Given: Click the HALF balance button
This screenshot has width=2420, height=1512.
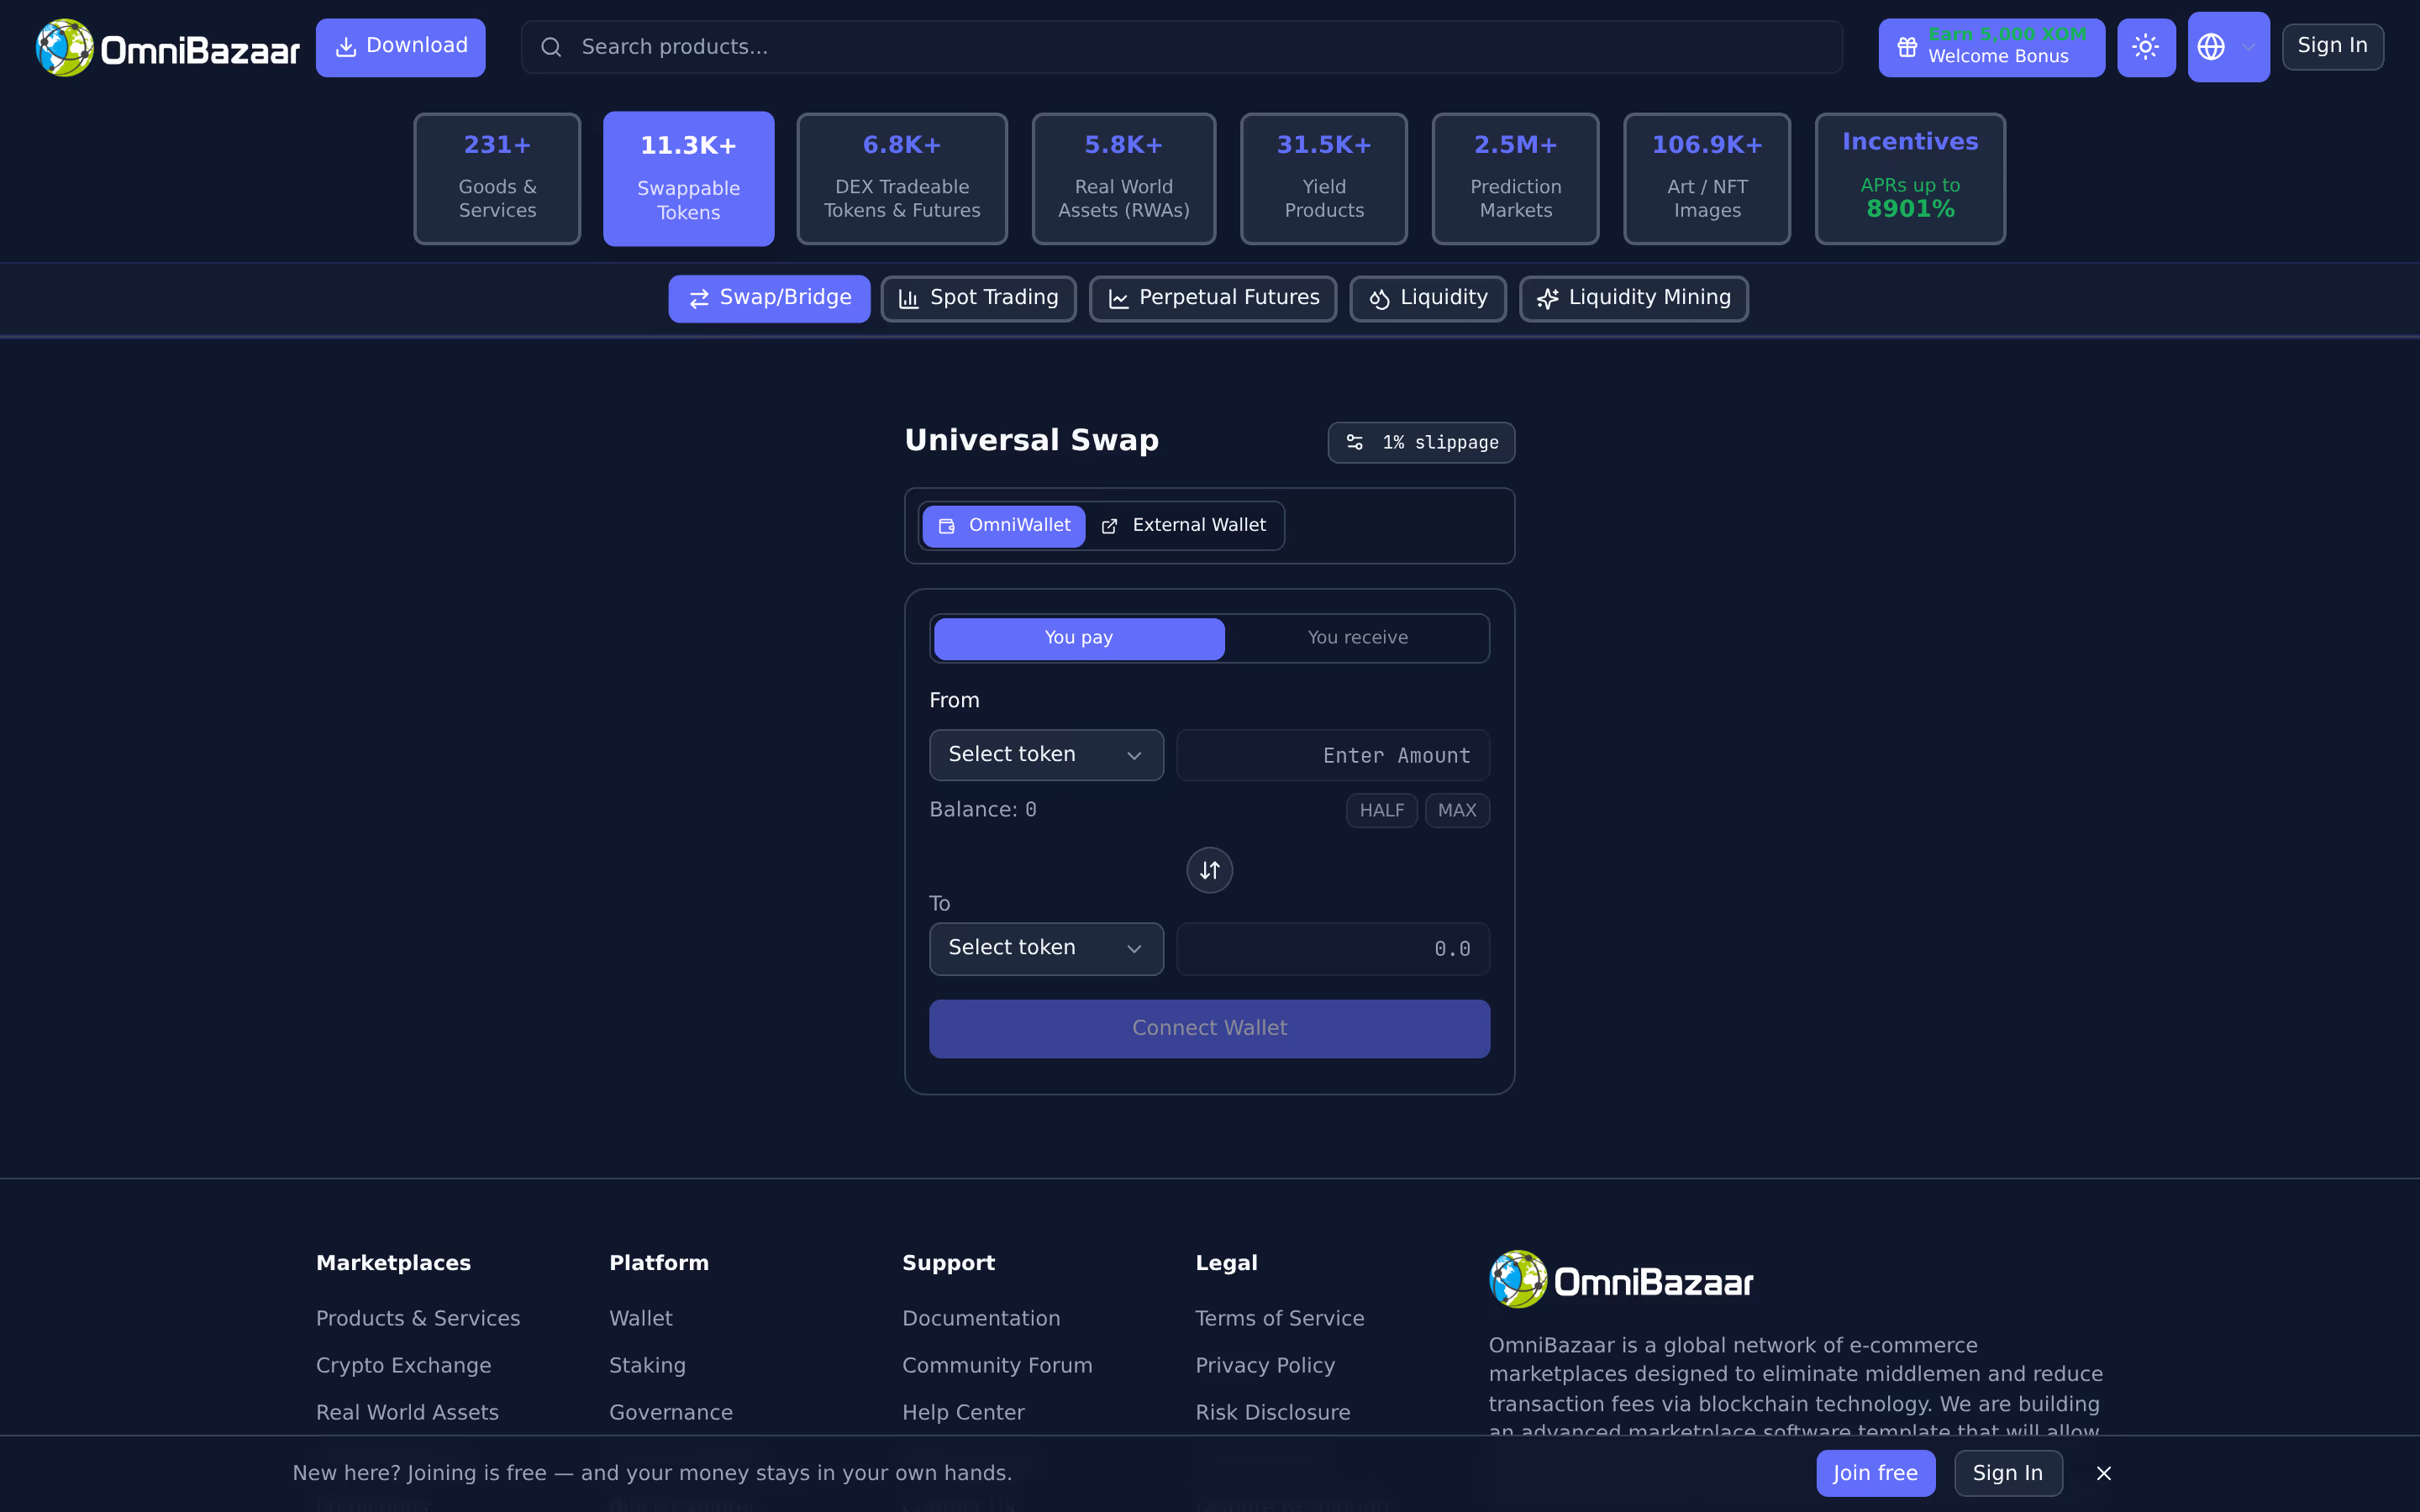Looking at the screenshot, I should coord(1382,811).
